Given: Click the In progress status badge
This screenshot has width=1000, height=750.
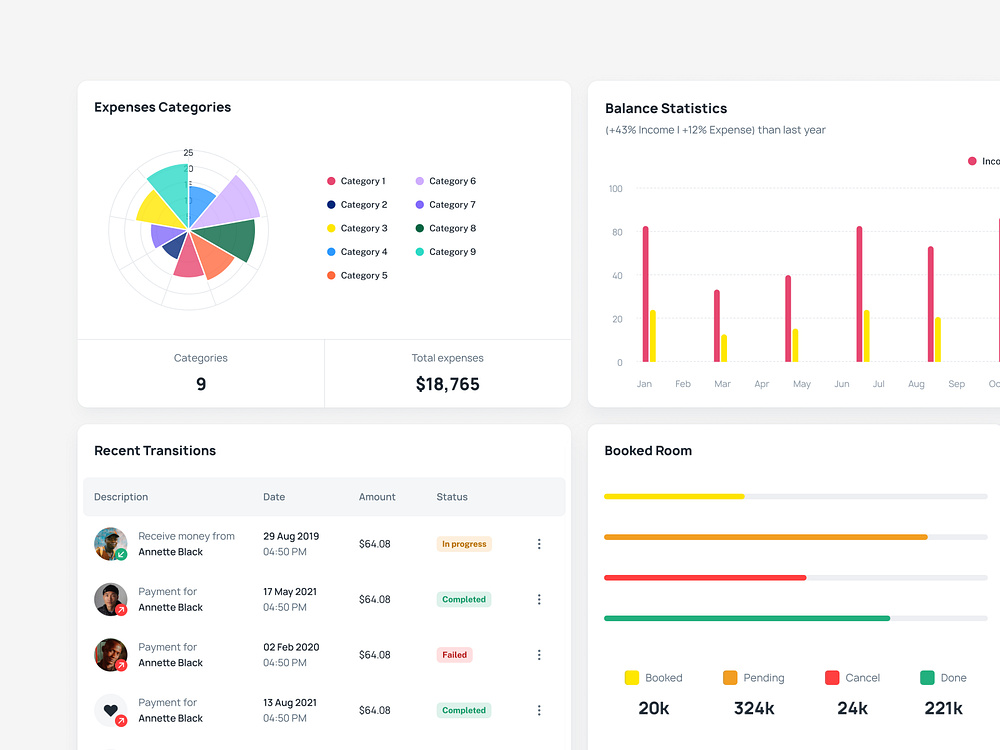Looking at the screenshot, I should click(464, 543).
